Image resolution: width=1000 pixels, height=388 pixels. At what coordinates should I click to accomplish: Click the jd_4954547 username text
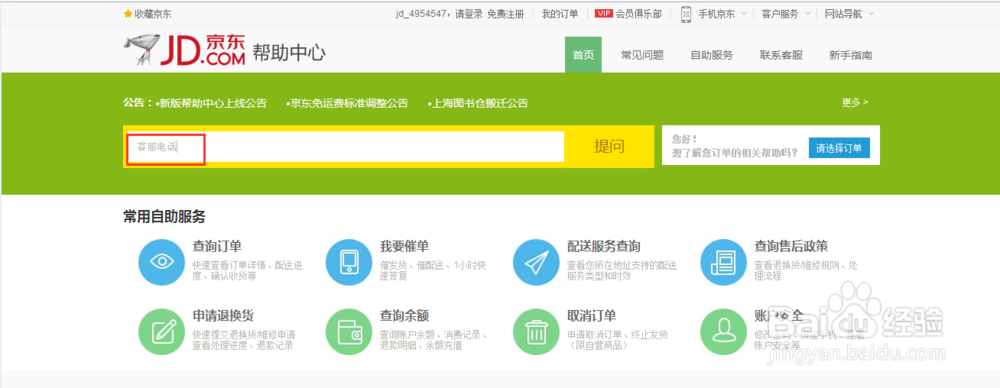[x=423, y=14]
